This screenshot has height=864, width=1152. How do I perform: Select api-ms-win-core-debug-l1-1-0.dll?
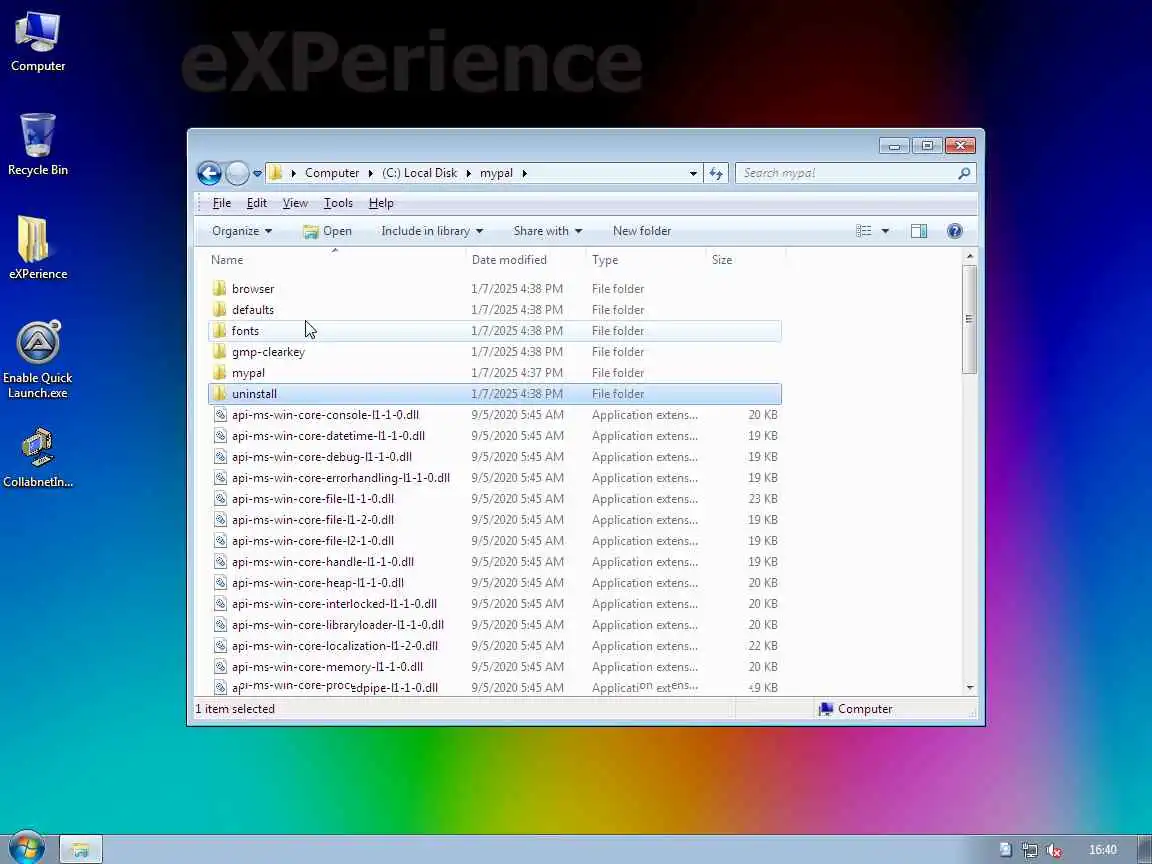[494, 457]
